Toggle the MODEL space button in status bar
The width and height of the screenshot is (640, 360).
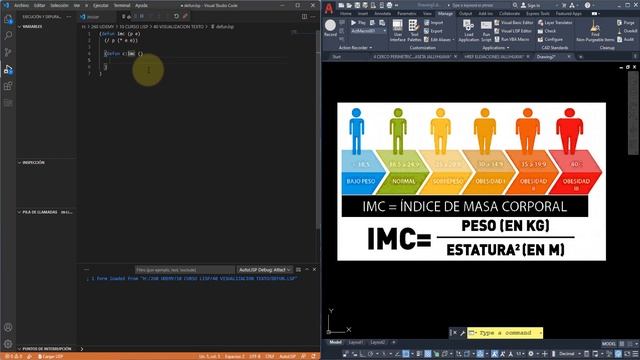608,344
